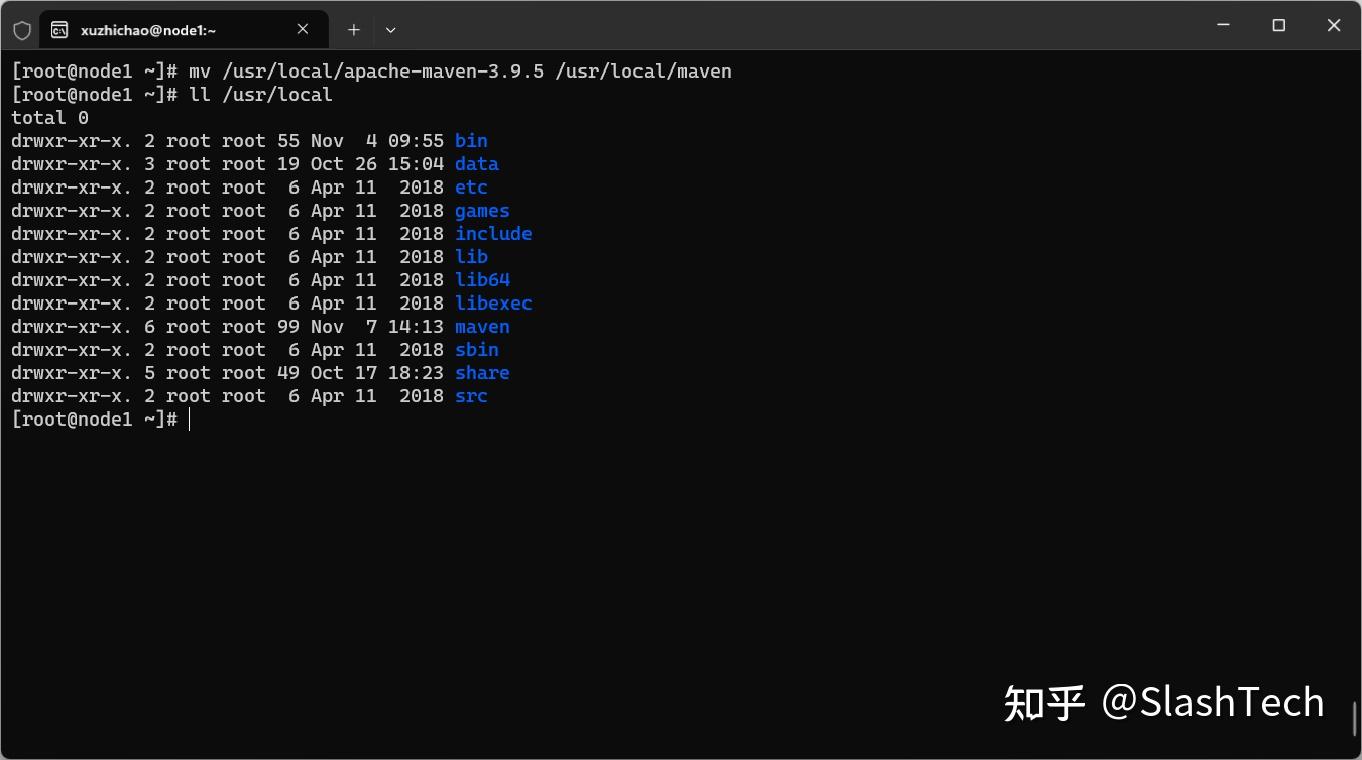The image size is (1362, 760).
Task: Click the shield icon in the title bar
Action: (21, 29)
